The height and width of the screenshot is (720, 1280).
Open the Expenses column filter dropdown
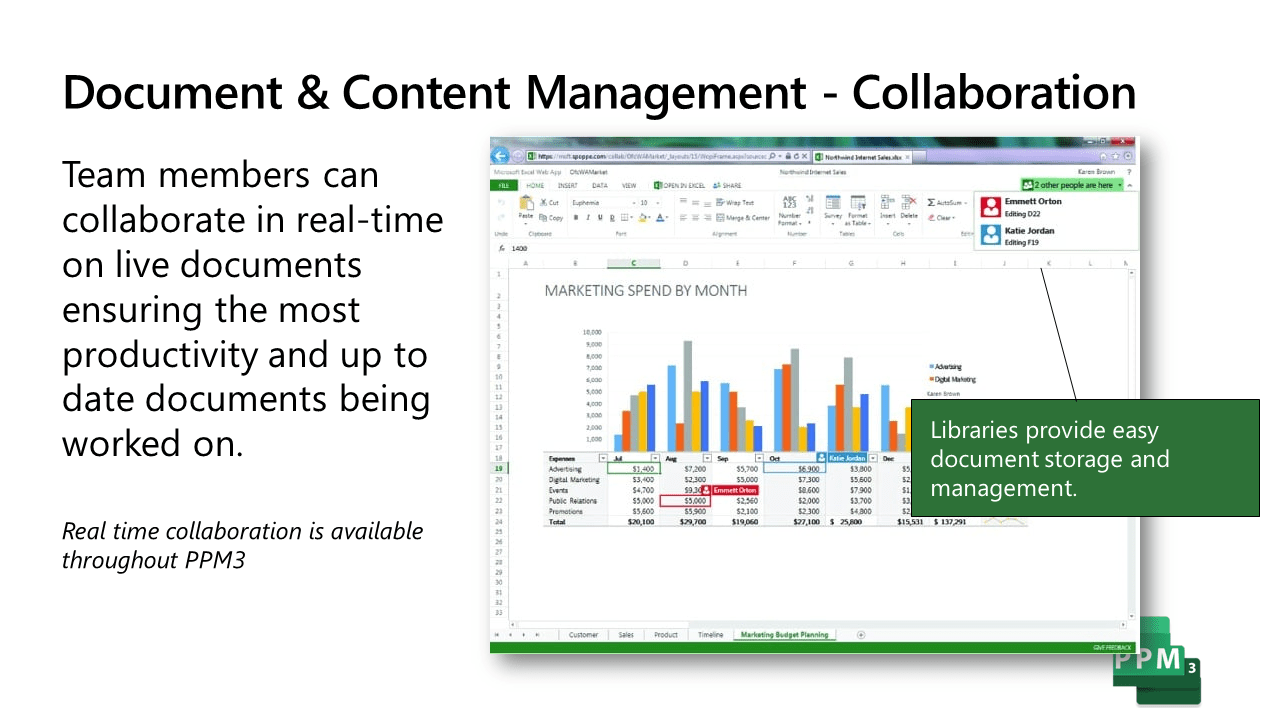click(x=603, y=458)
